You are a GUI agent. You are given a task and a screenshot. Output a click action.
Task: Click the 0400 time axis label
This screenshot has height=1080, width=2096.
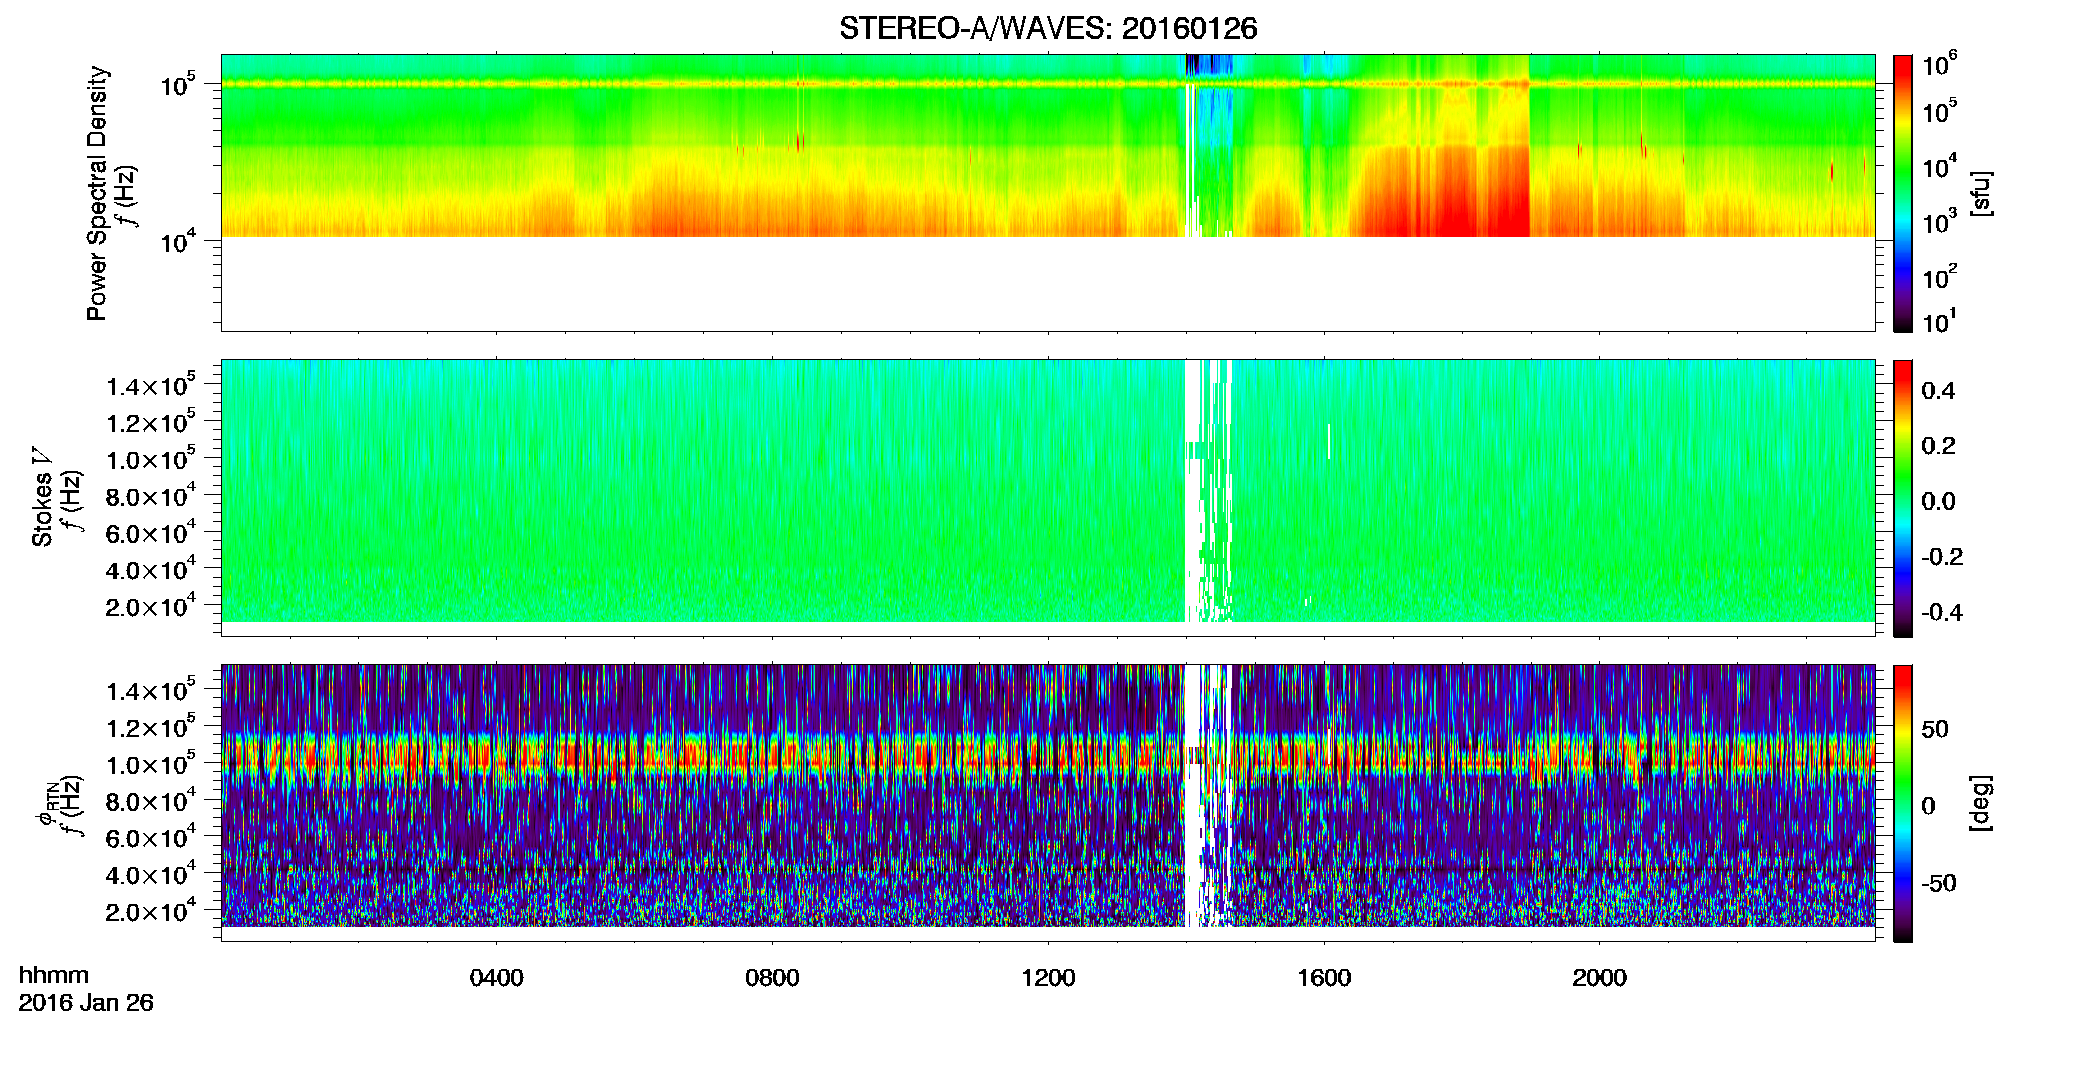pos(496,978)
